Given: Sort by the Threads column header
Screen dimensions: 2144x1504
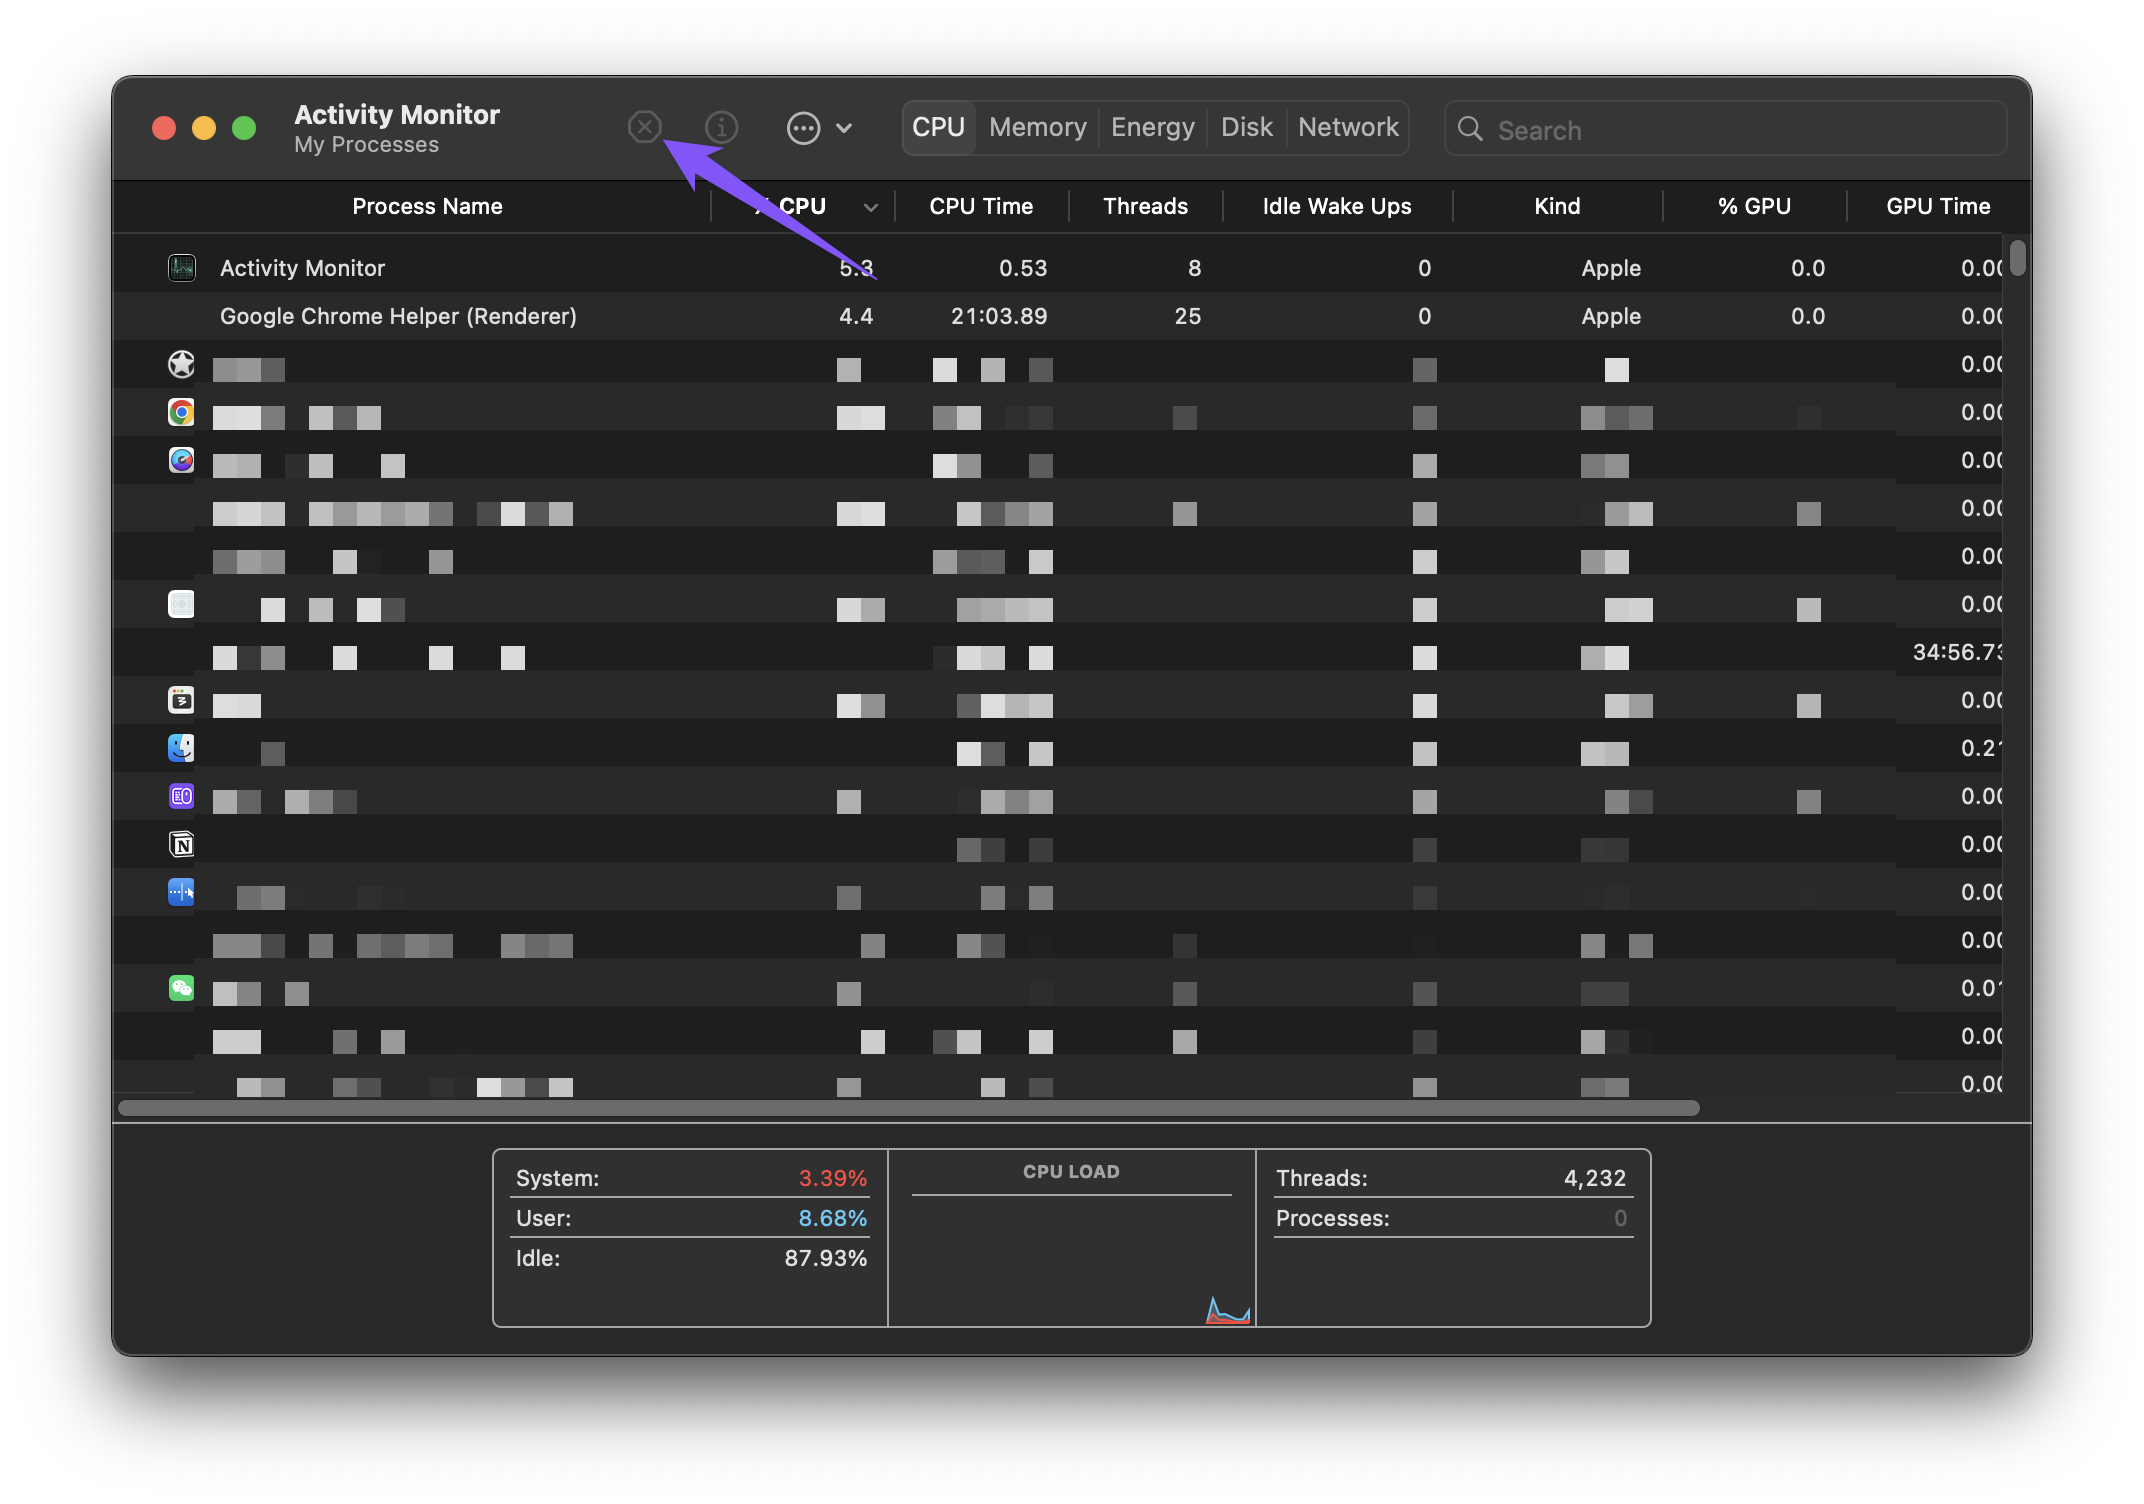Looking at the screenshot, I should tap(1145, 206).
